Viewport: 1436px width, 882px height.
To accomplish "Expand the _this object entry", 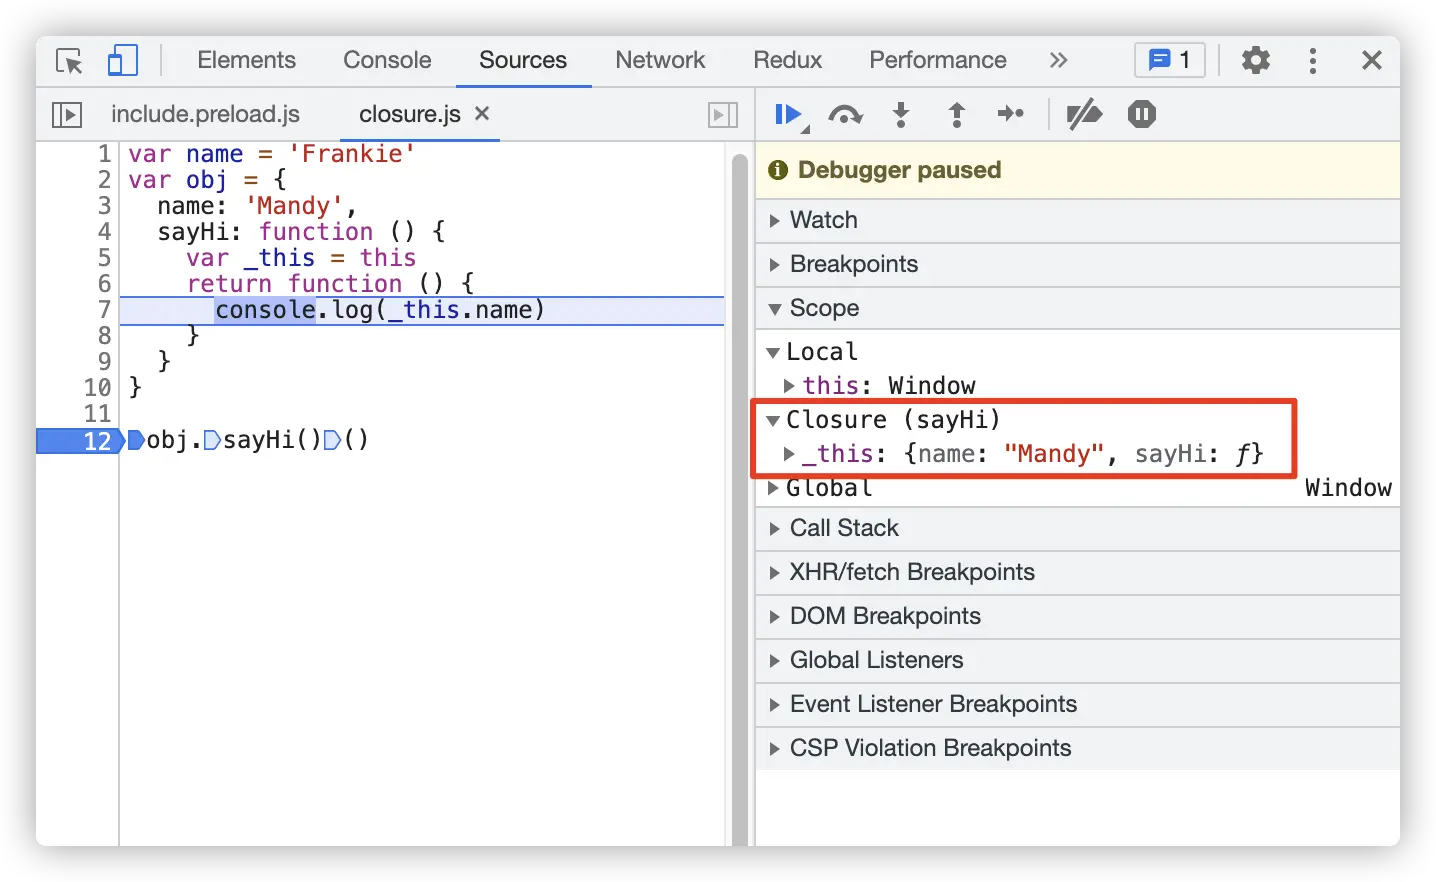I will pos(789,454).
